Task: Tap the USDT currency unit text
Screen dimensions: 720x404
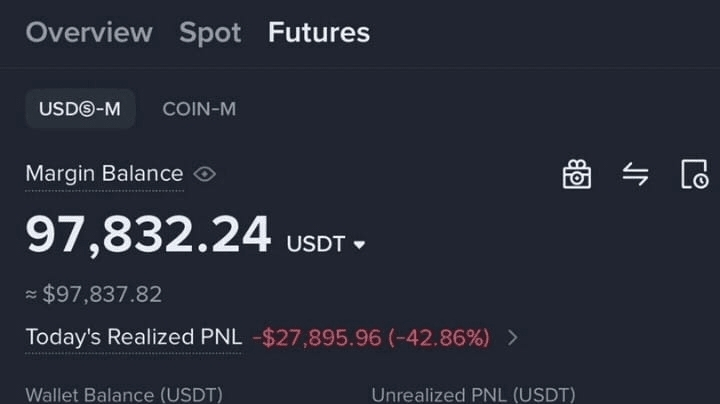Action: (x=316, y=244)
